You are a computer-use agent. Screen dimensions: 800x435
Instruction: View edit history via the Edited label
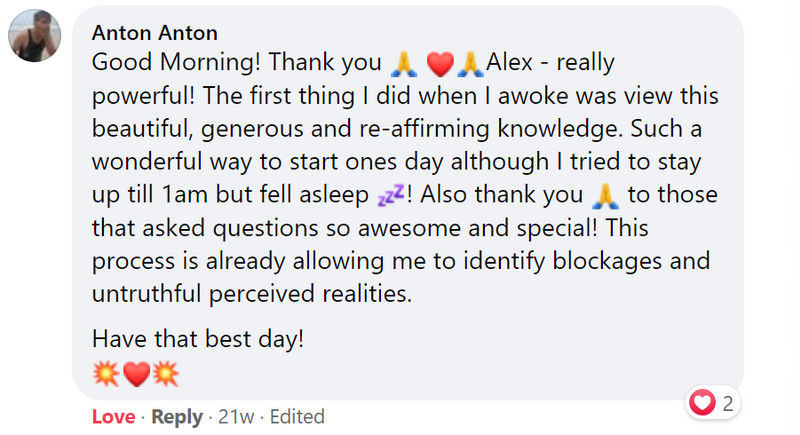pyautogui.click(x=296, y=416)
